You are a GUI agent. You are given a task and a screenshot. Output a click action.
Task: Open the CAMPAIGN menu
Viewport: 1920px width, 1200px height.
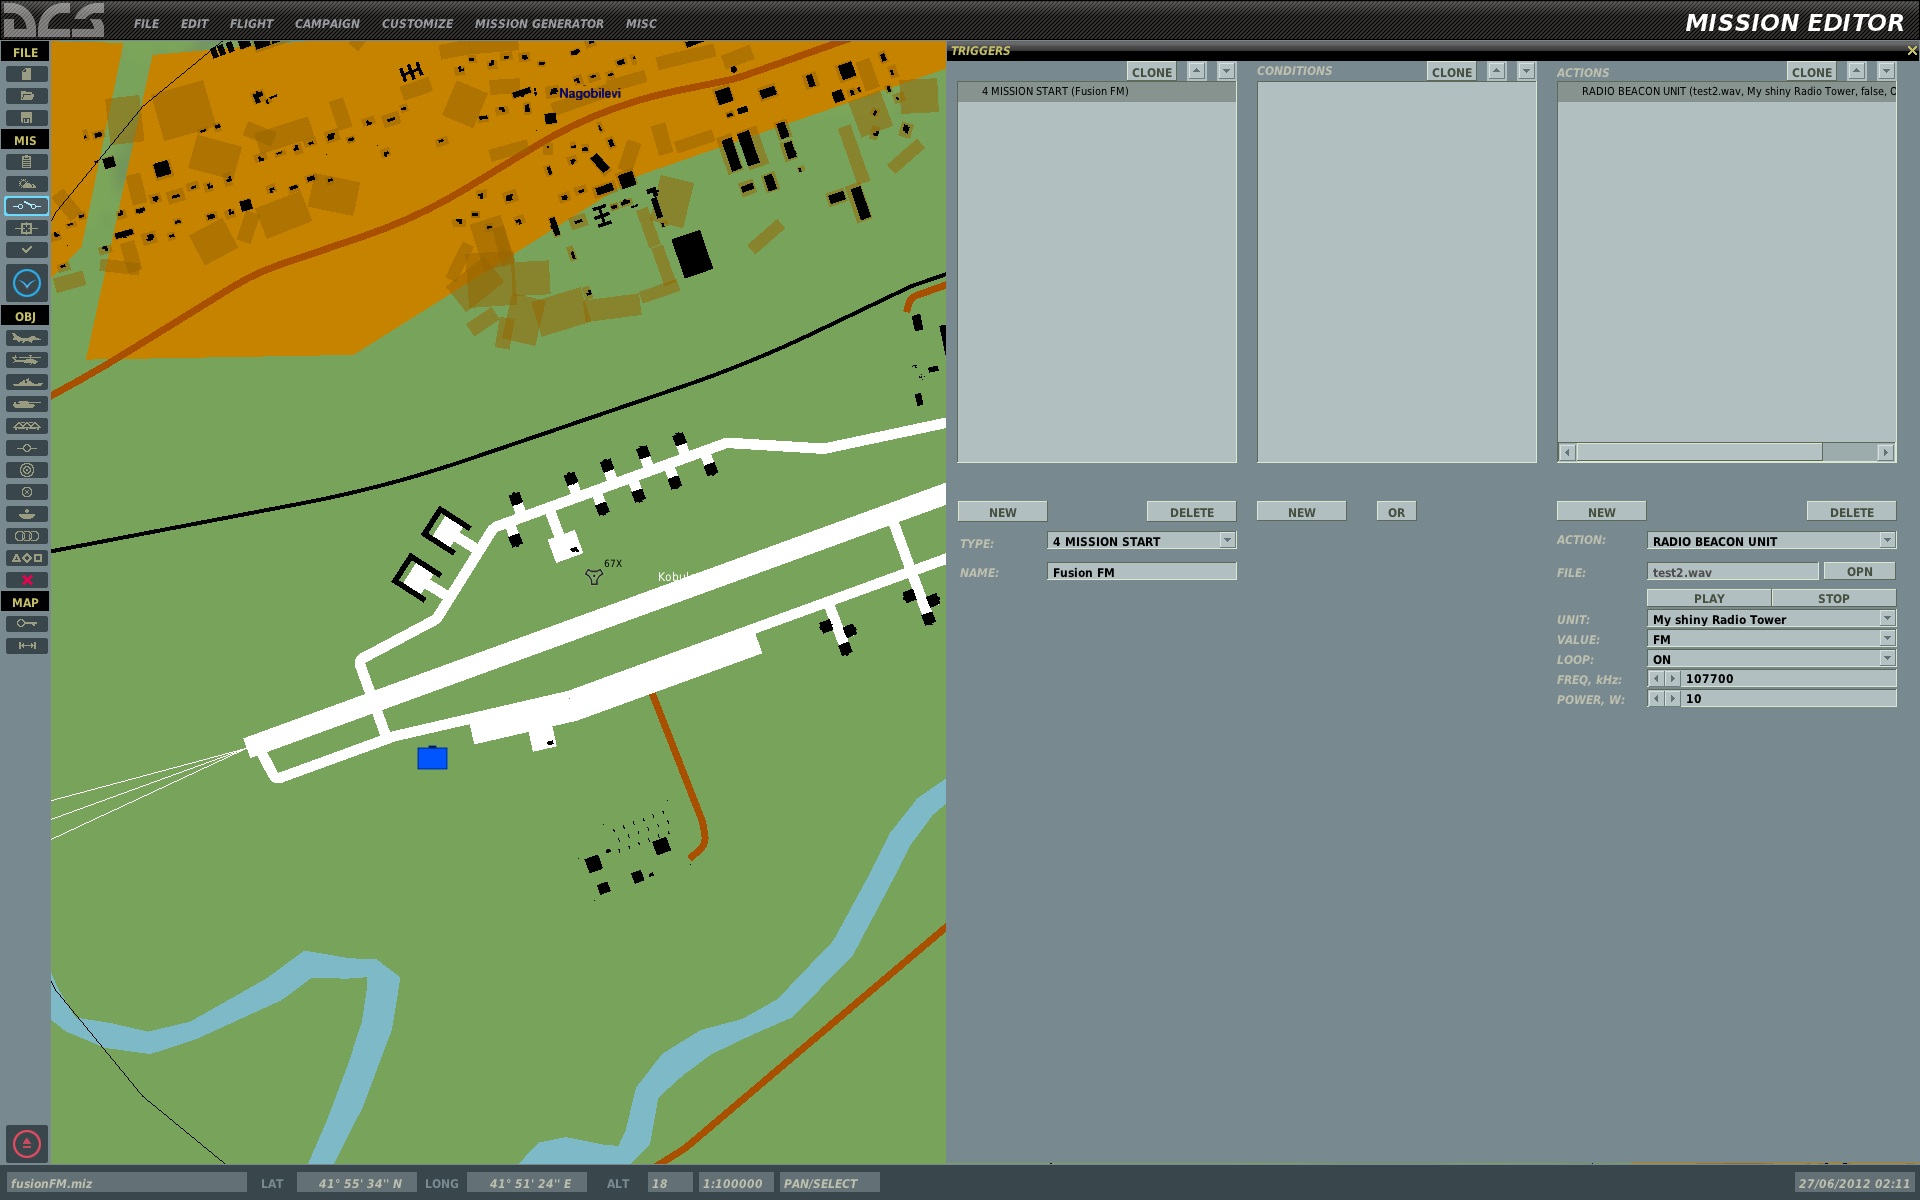(x=327, y=23)
